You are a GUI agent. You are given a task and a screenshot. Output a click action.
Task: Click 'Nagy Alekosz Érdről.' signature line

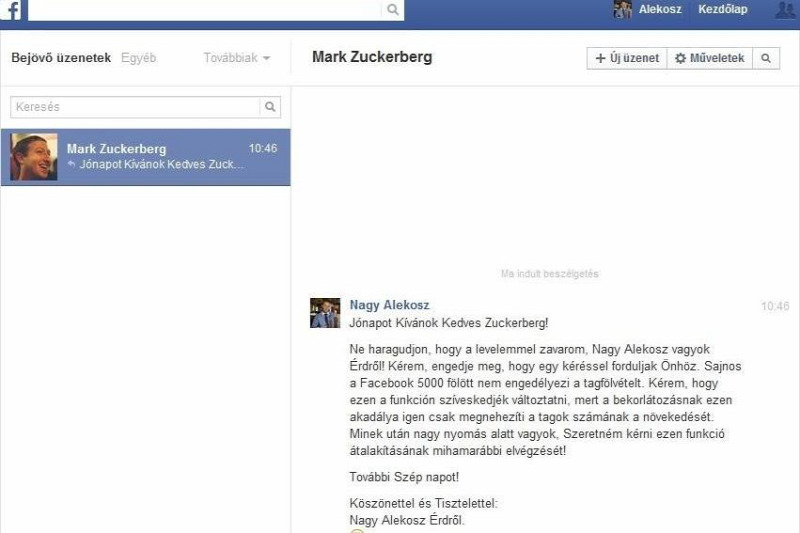pyautogui.click(x=407, y=520)
